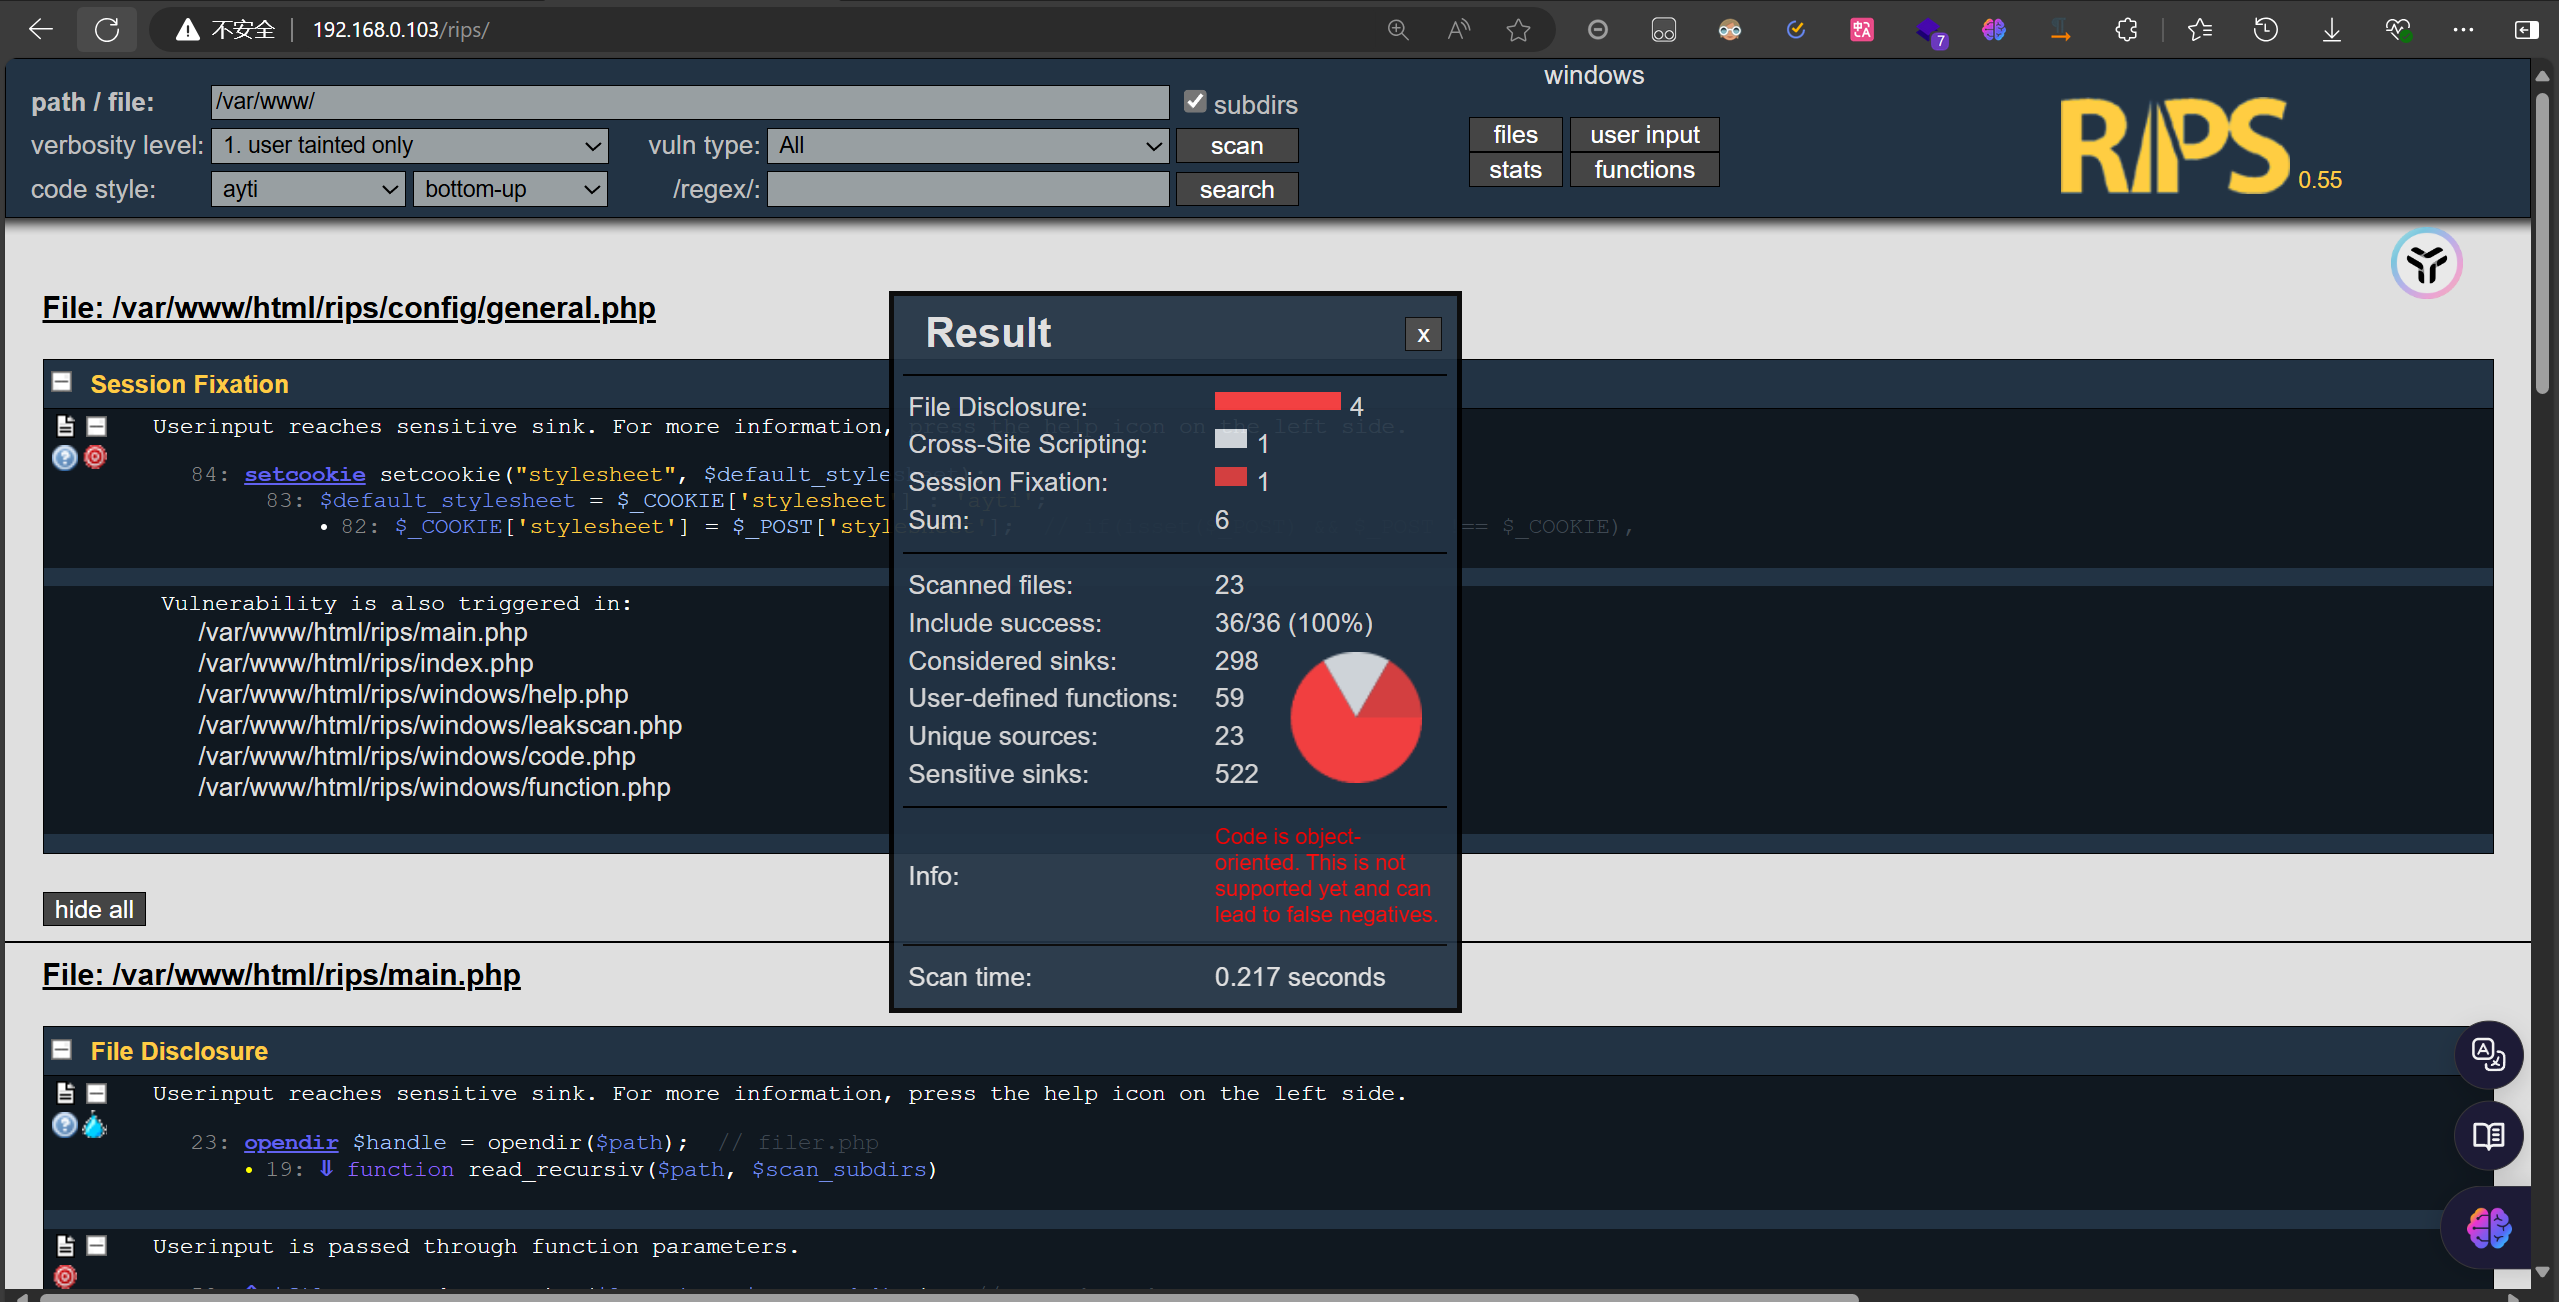Minimize the setcookie finding with its minus icon
Screen dimensions: 2559x1302
[x=97, y=427]
